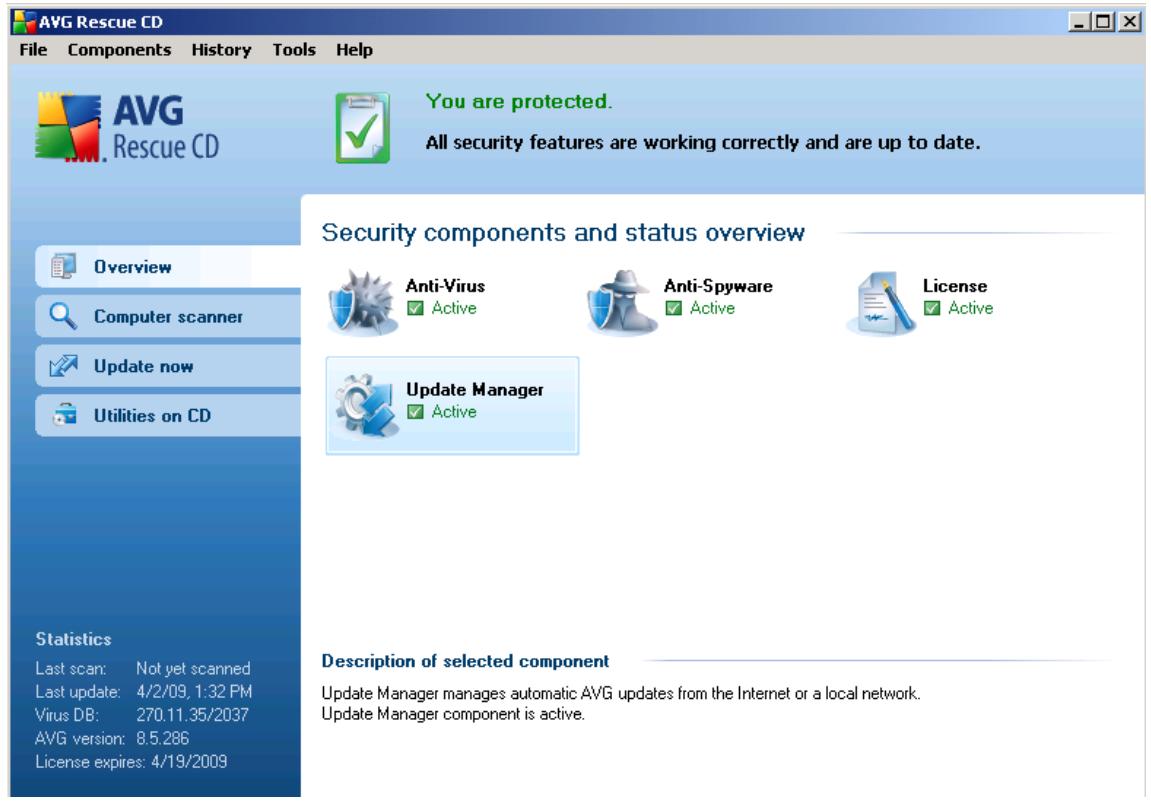Viewport: 1151px width, 803px height.
Task: Click 'License expires: 4/19/2009' text
Action: (131, 762)
